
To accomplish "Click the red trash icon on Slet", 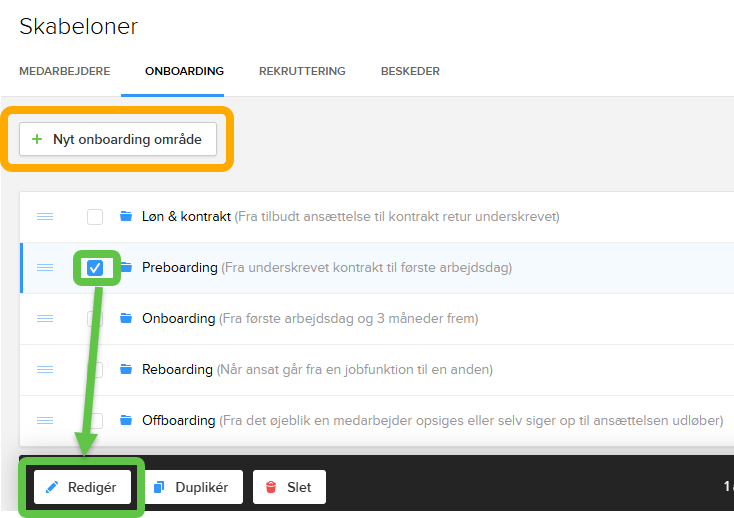I will [271, 487].
